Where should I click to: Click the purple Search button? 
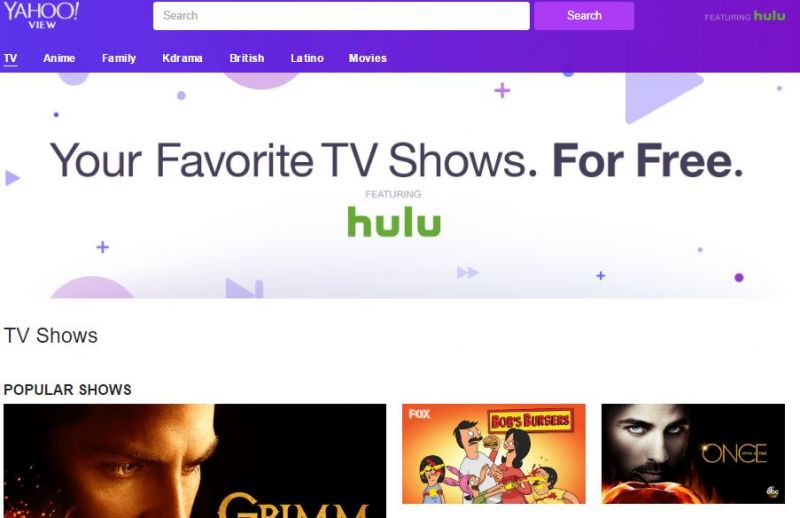584,16
